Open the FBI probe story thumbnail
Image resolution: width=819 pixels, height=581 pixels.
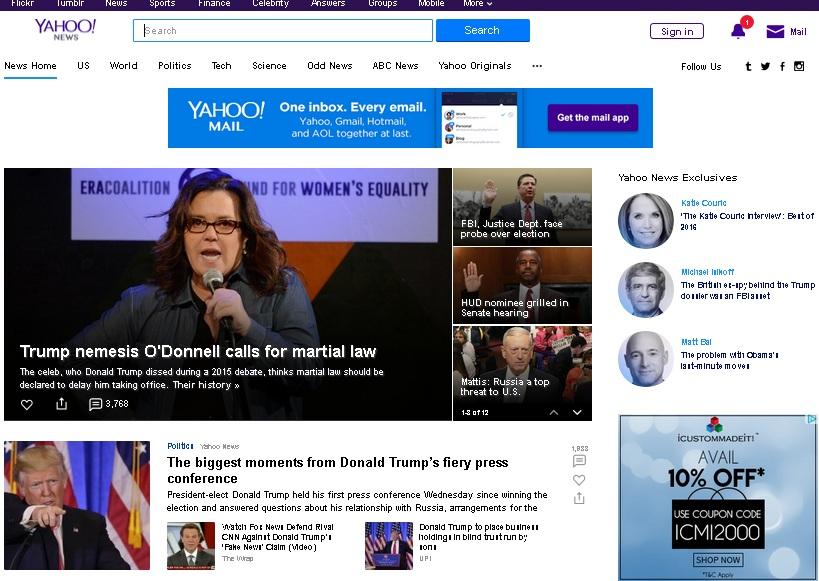pos(521,205)
